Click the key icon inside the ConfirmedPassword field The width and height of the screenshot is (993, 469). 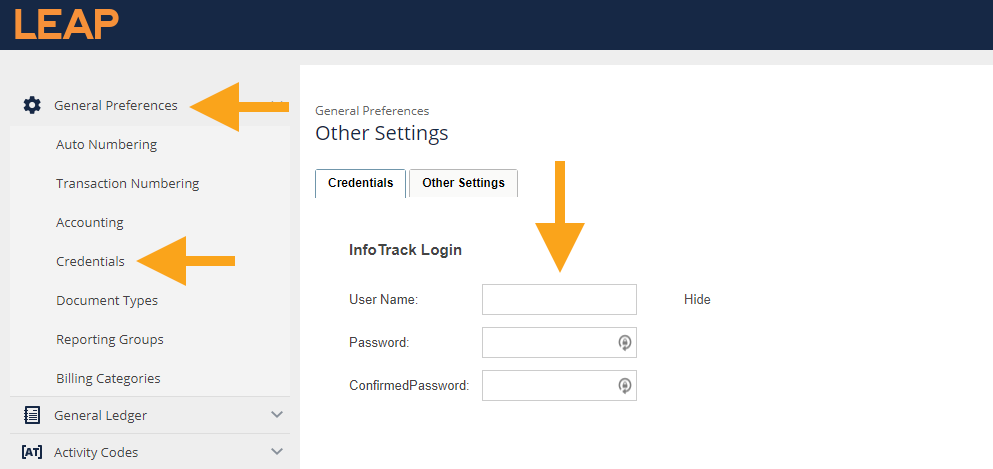(624, 385)
